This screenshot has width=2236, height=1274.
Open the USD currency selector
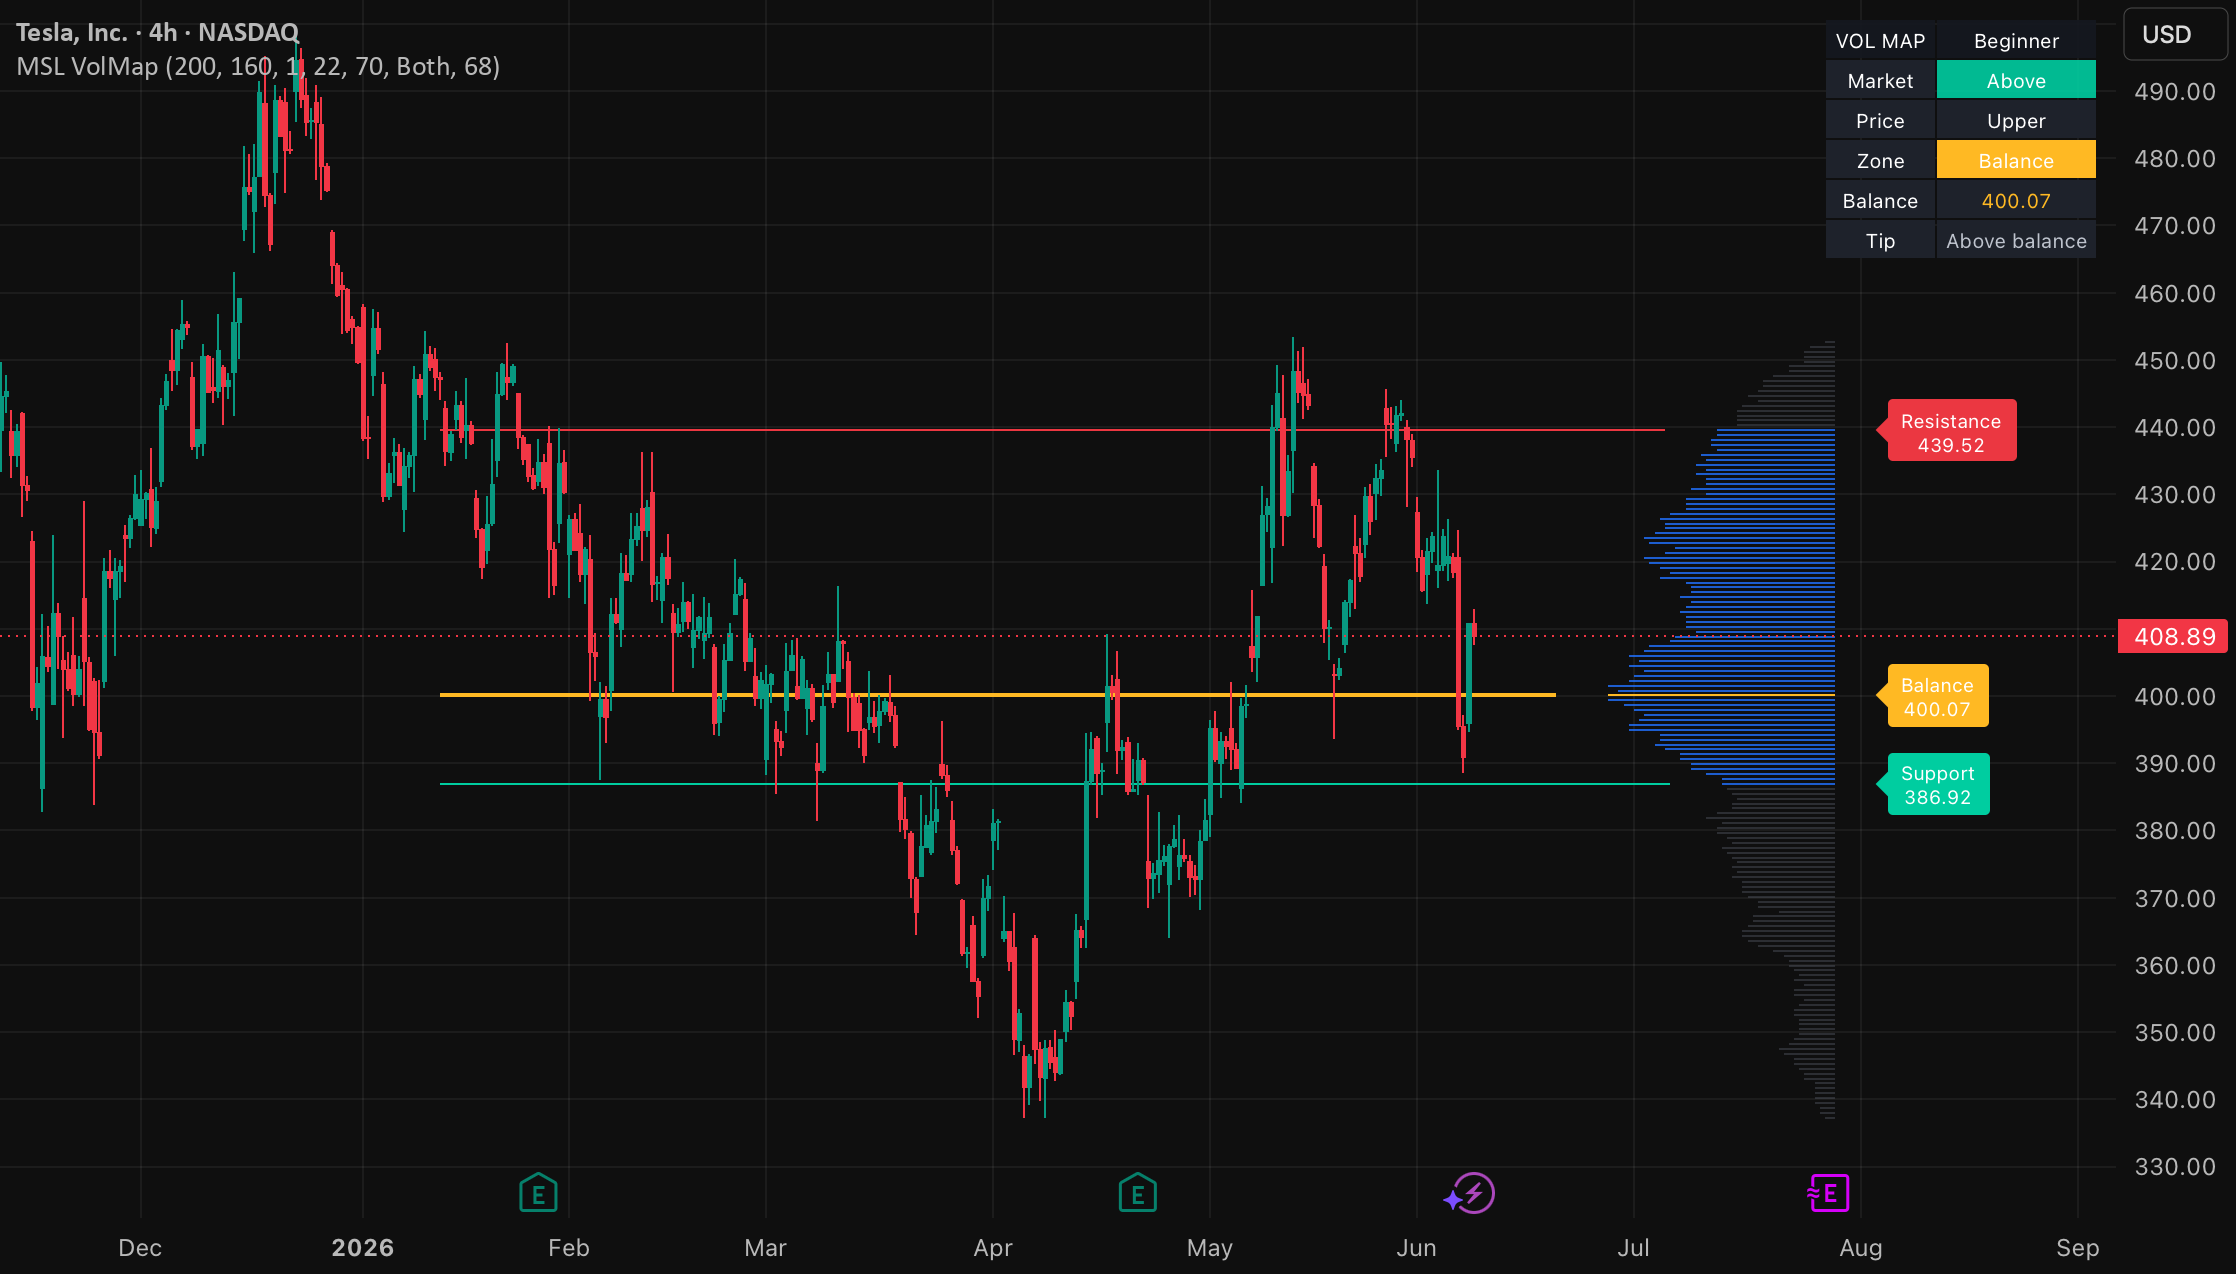click(2175, 35)
